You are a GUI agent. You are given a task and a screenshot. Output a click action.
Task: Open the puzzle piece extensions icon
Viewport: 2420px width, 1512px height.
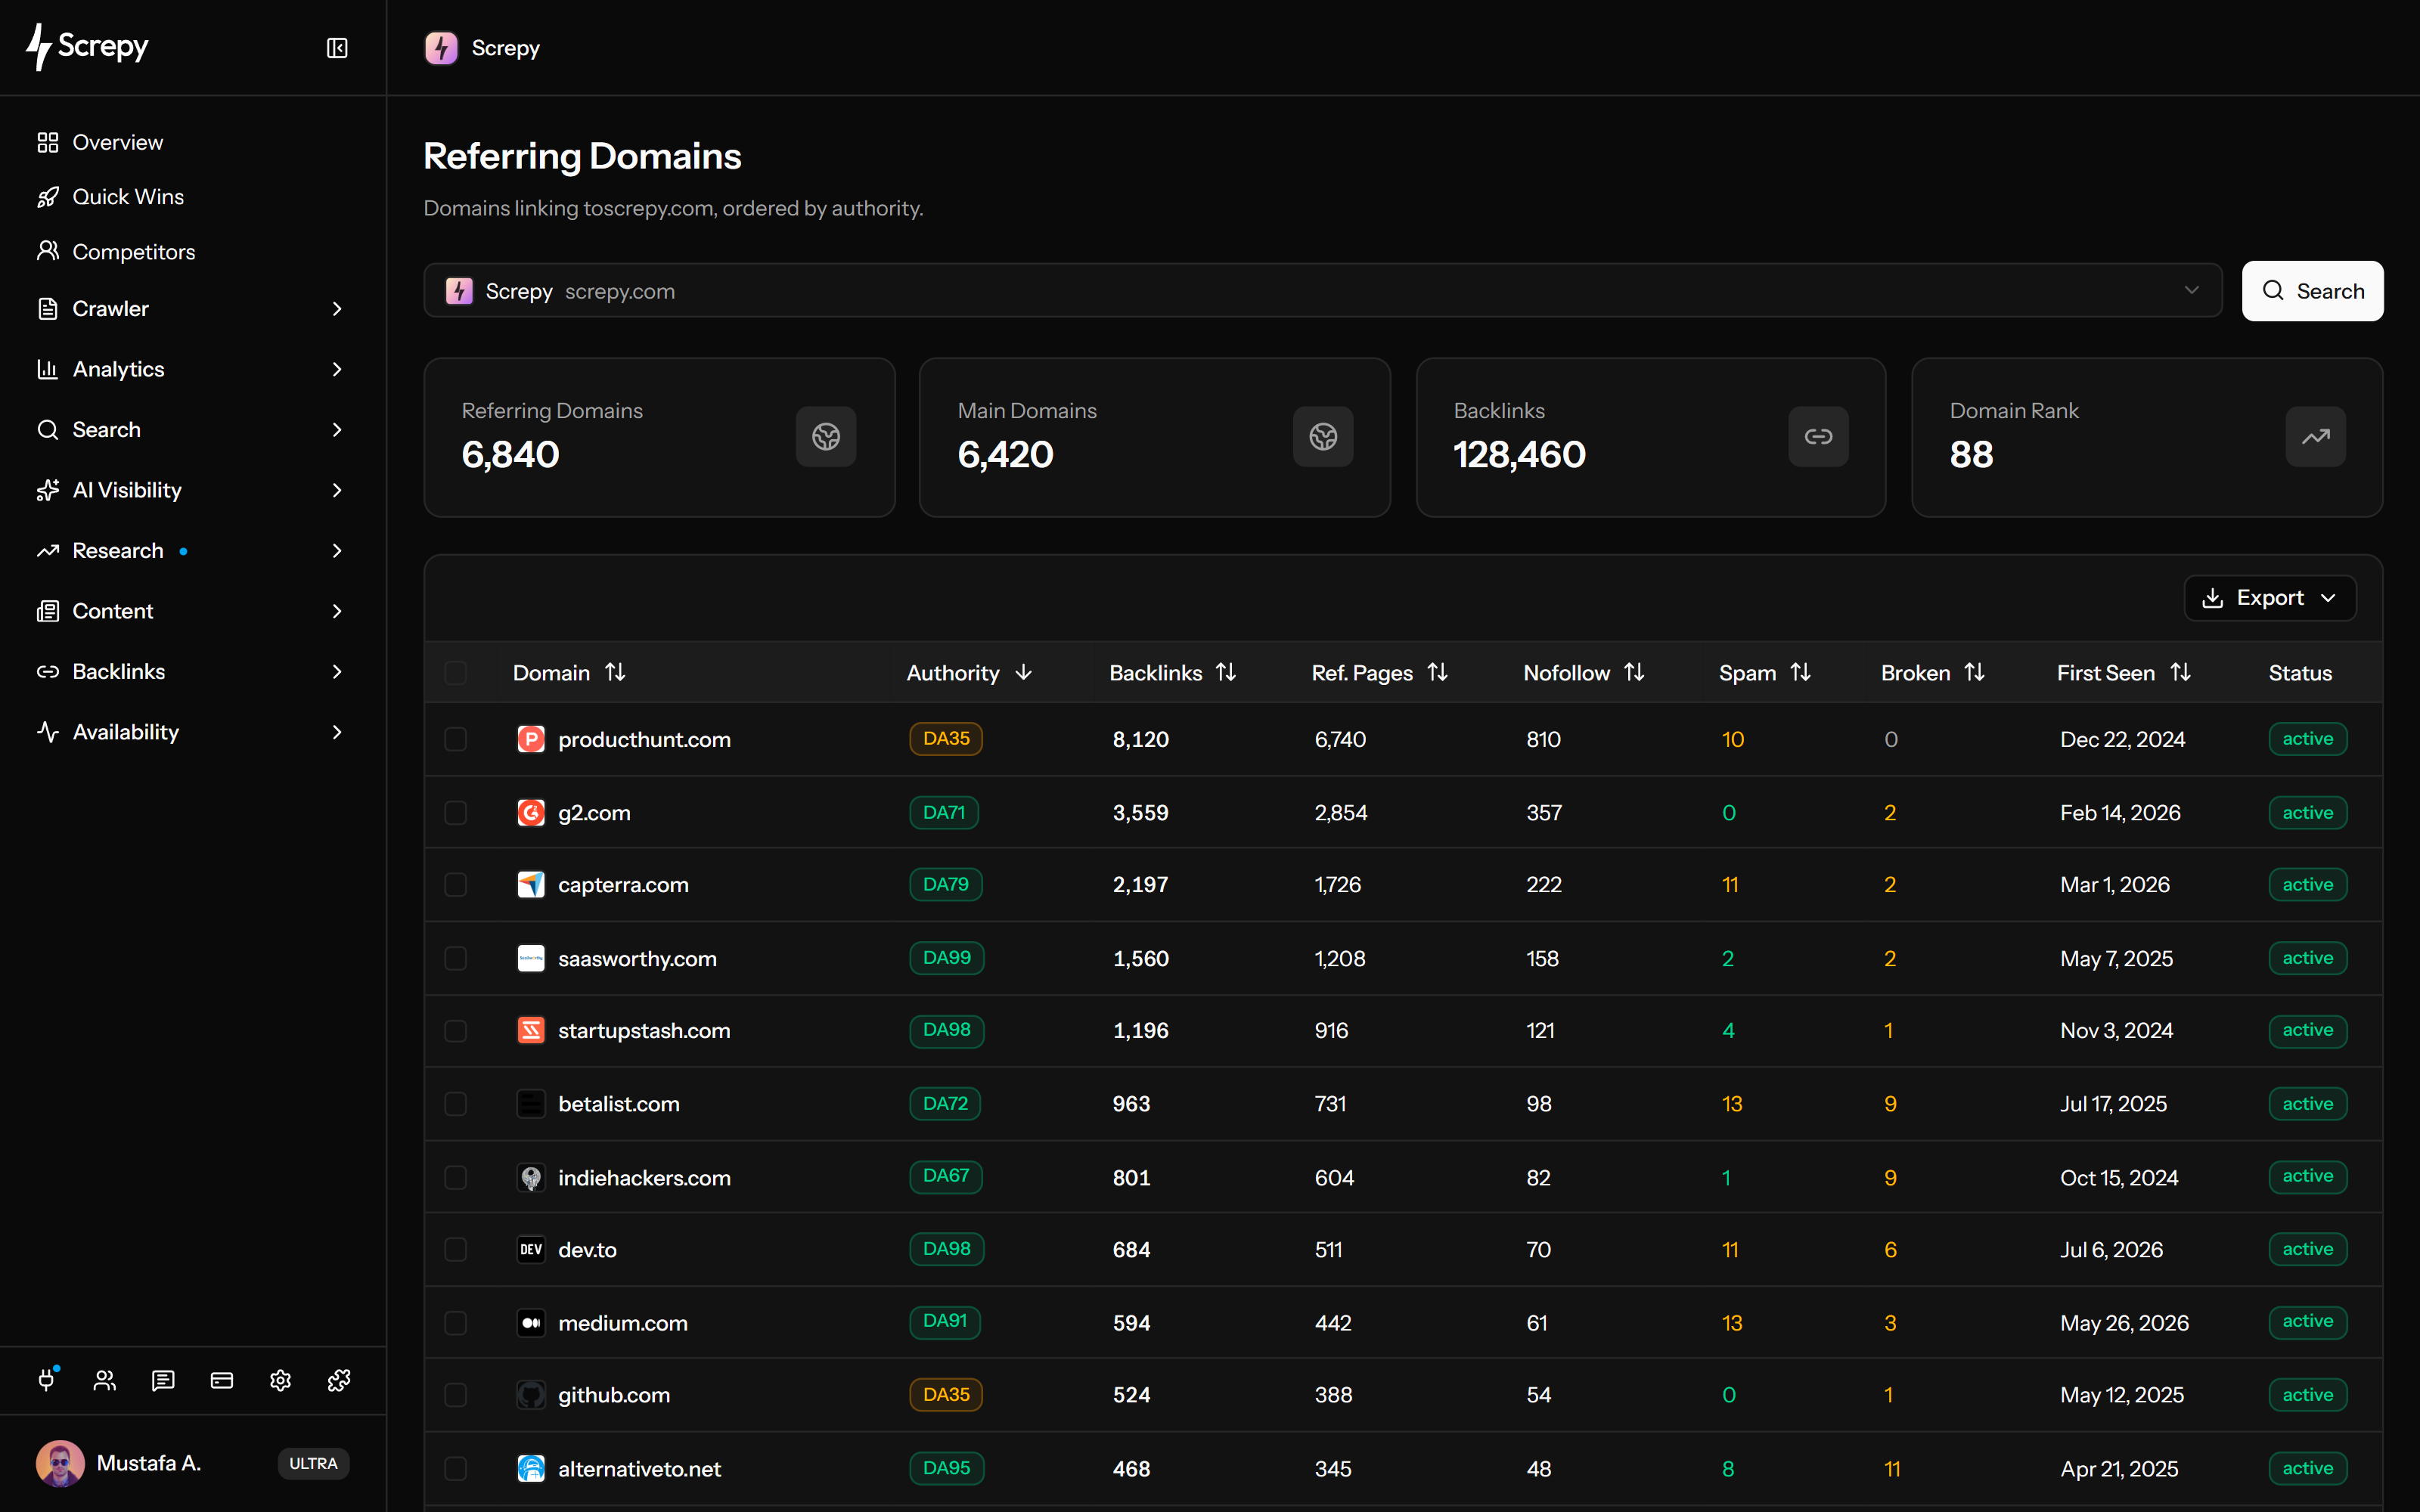(339, 1380)
